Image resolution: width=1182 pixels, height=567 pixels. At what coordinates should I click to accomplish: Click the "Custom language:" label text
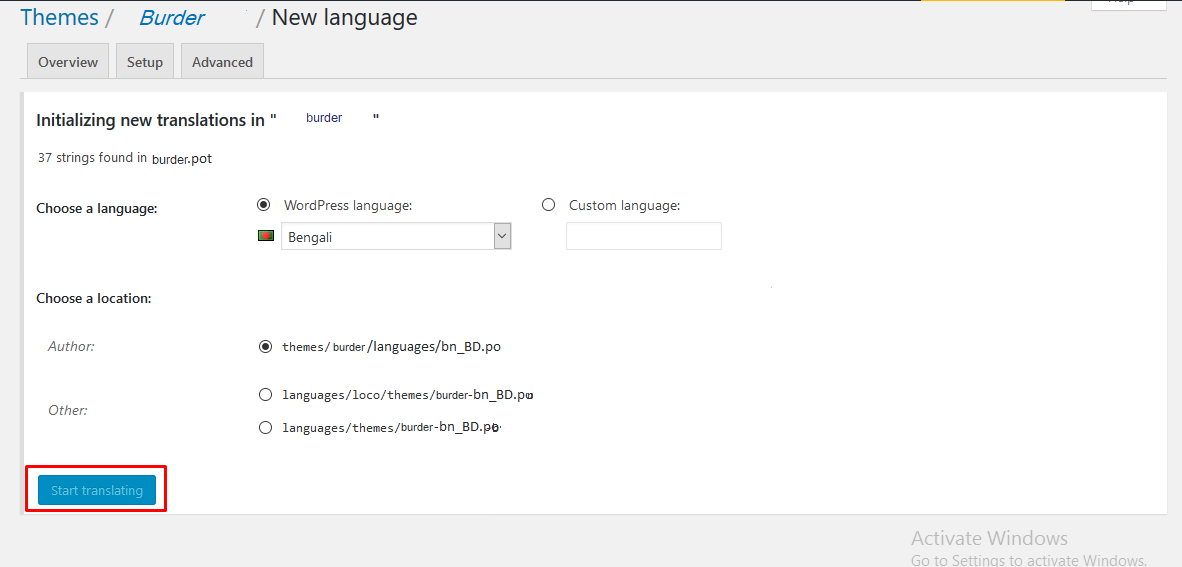(624, 205)
